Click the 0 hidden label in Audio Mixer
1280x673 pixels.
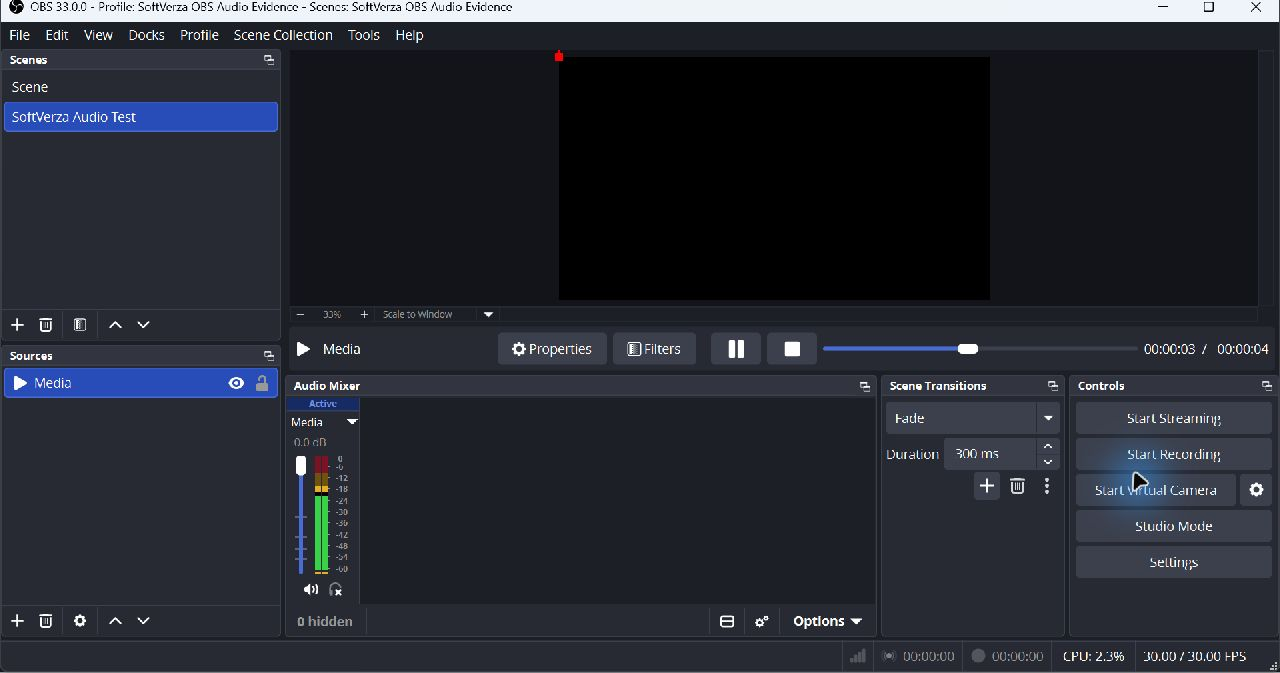tap(325, 622)
